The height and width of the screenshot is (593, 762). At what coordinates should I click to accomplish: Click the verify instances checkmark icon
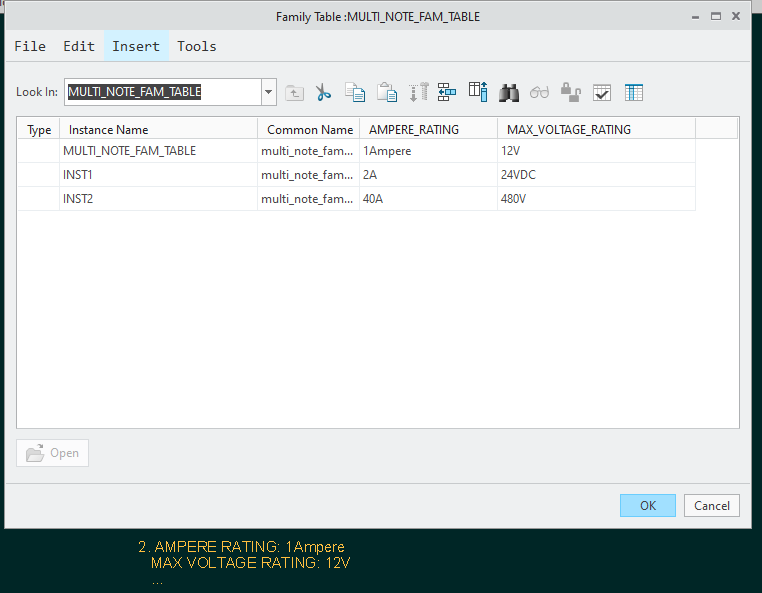(602, 92)
